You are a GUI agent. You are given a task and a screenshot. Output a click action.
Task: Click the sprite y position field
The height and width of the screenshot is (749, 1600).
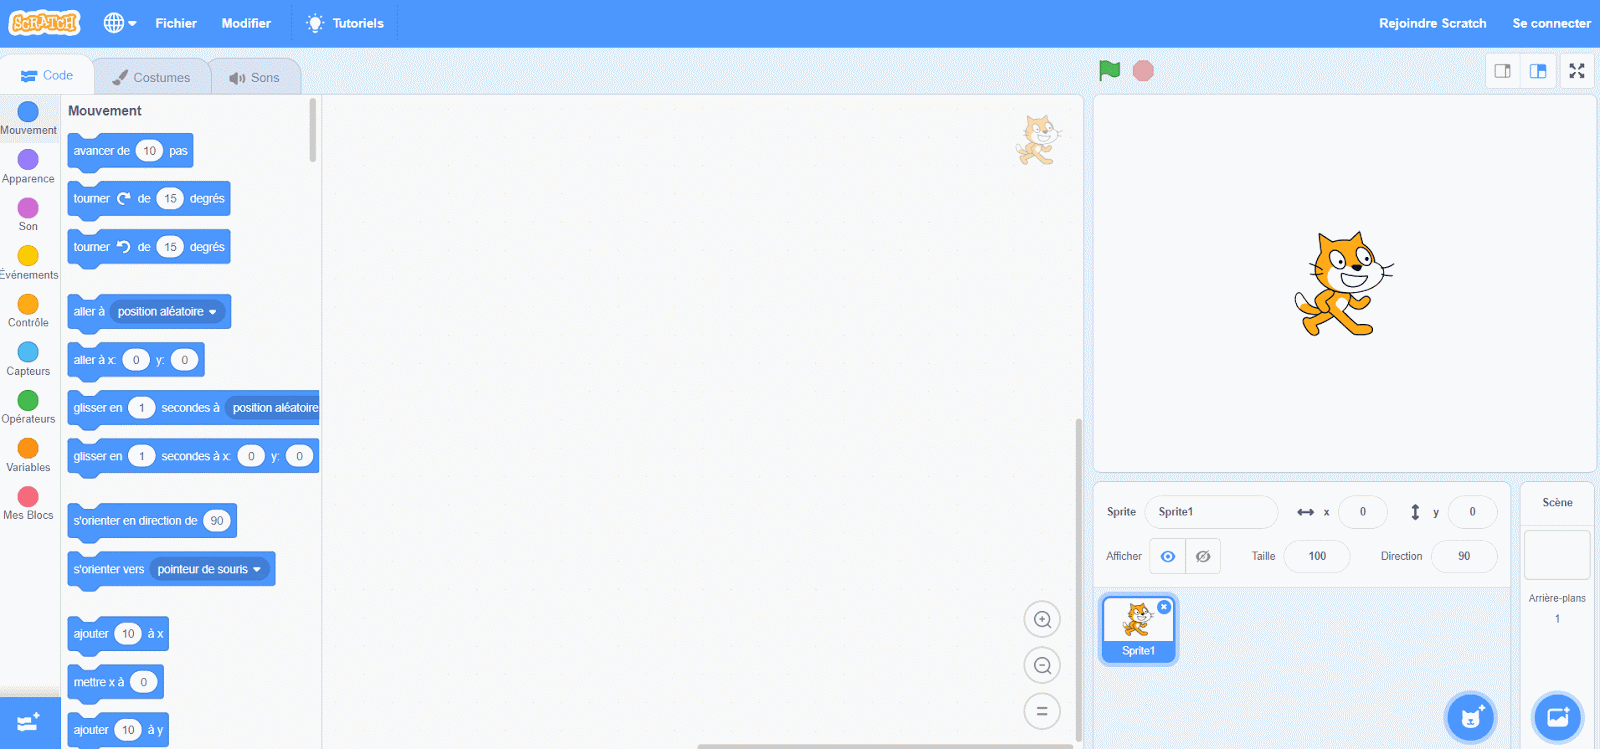[1472, 512]
